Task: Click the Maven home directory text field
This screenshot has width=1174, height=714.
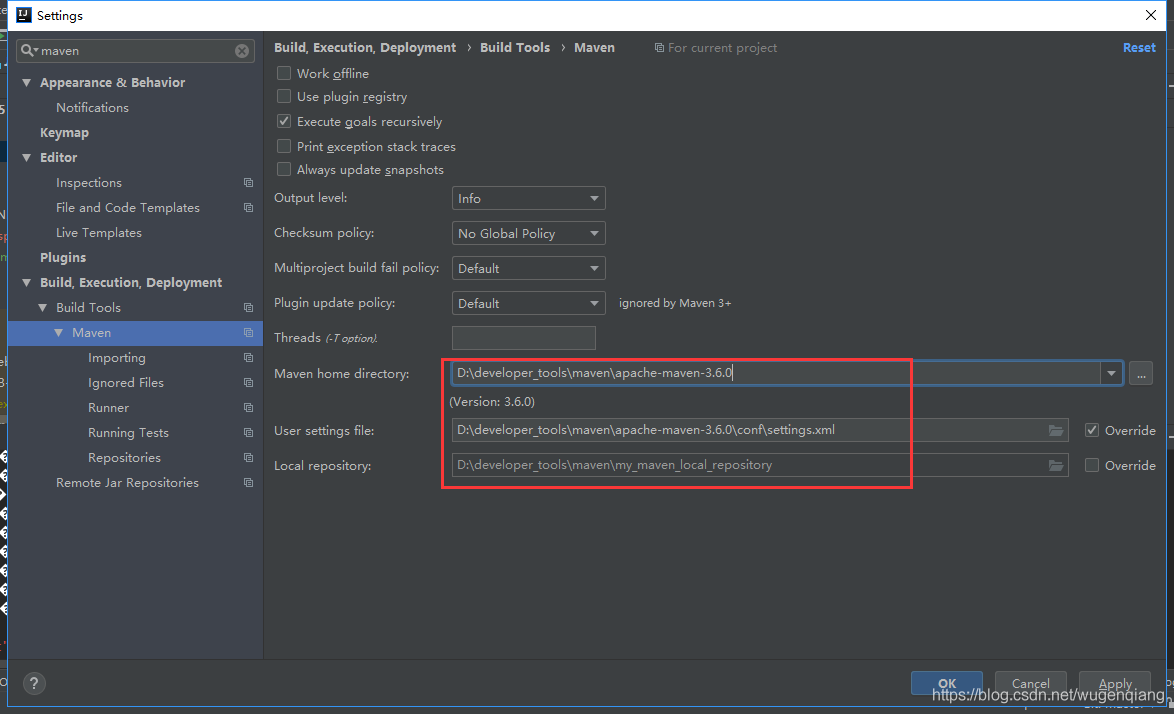Action: tap(776, 373)
